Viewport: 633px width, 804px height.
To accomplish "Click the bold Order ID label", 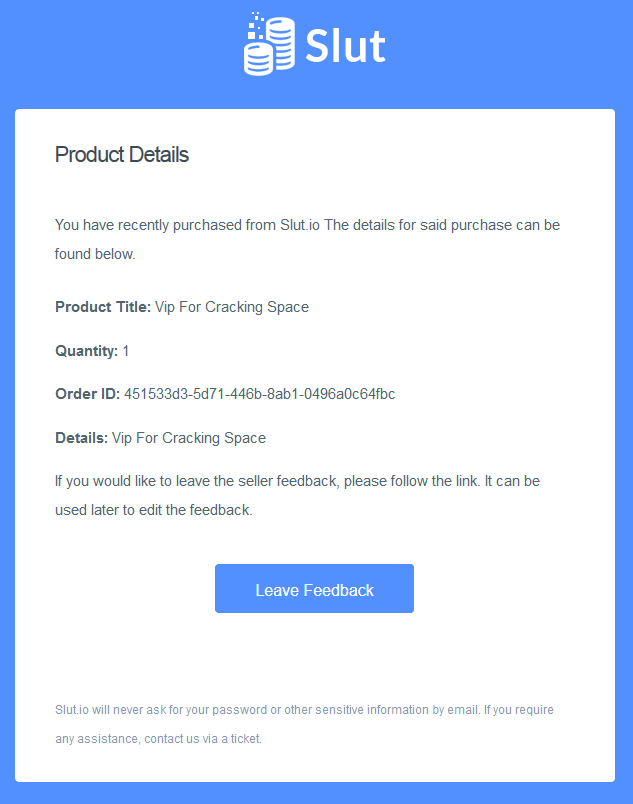I will tap(88, 394).
